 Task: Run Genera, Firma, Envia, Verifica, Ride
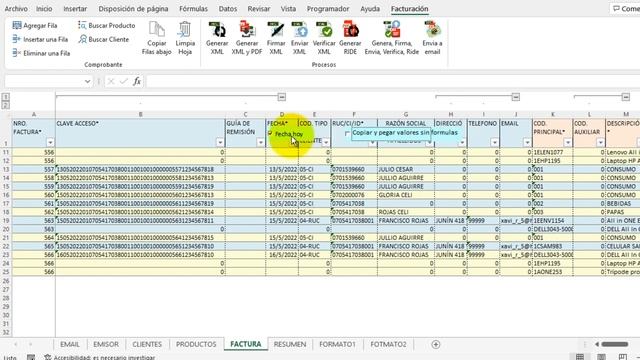[392, 38]
